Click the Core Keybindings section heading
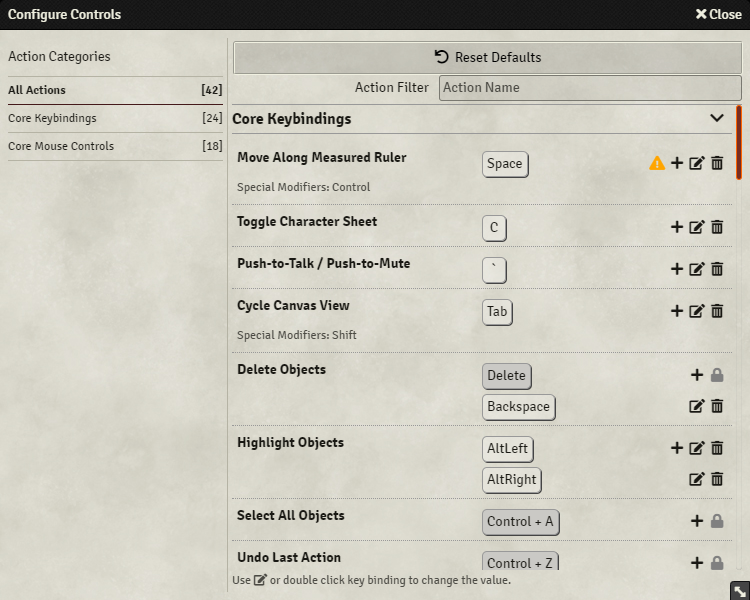The height and width of the screenshot is (600, 750). click(292, 119)
